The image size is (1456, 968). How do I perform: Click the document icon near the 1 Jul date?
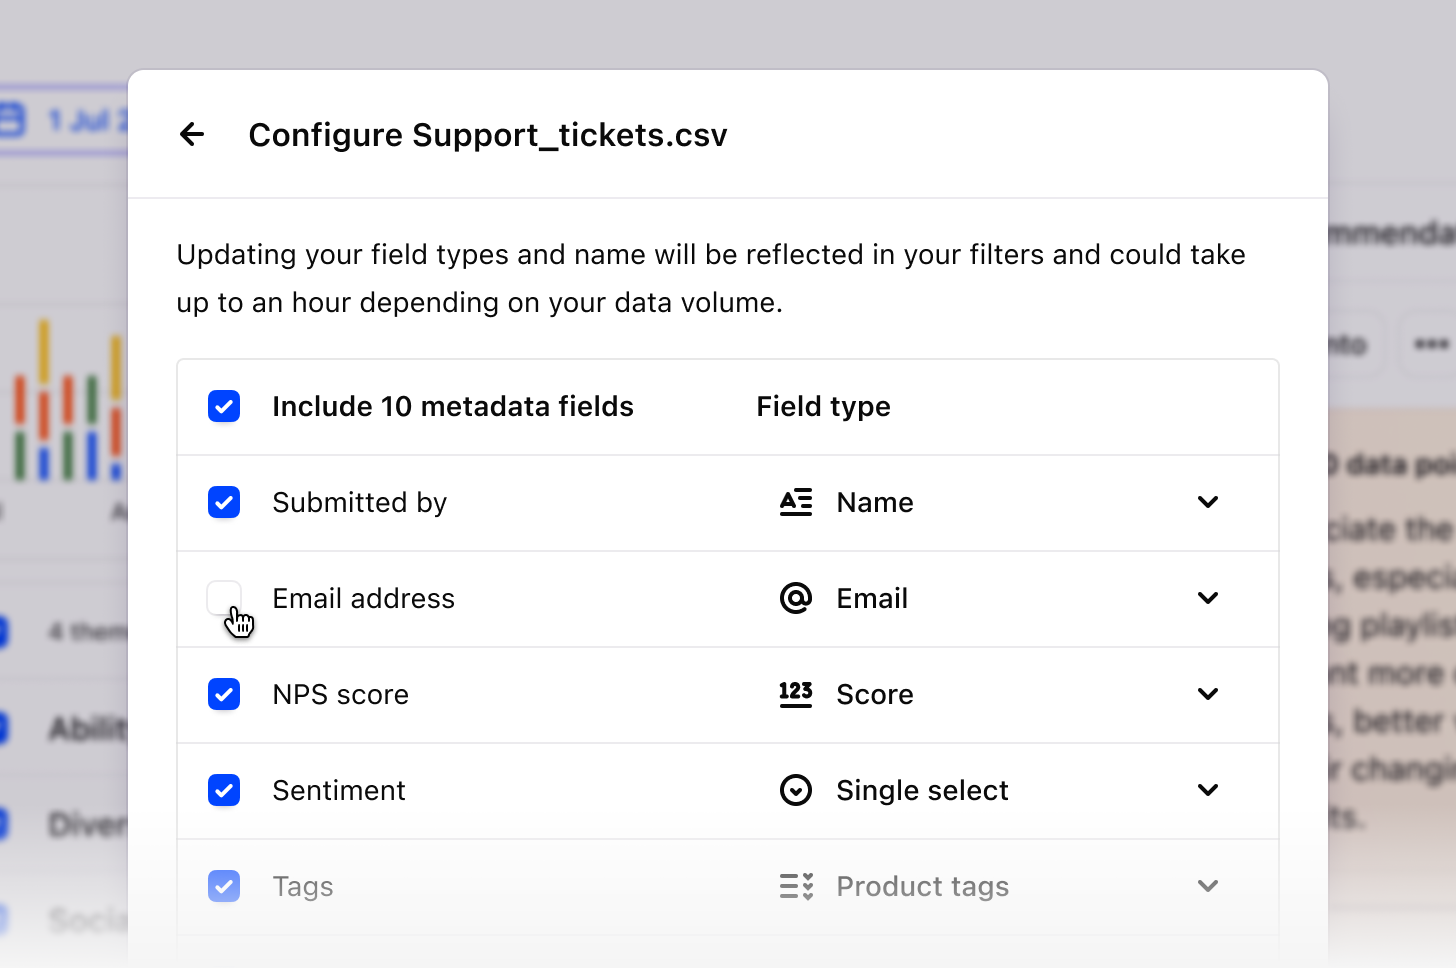pyautogui.click(x=12, y=118)
